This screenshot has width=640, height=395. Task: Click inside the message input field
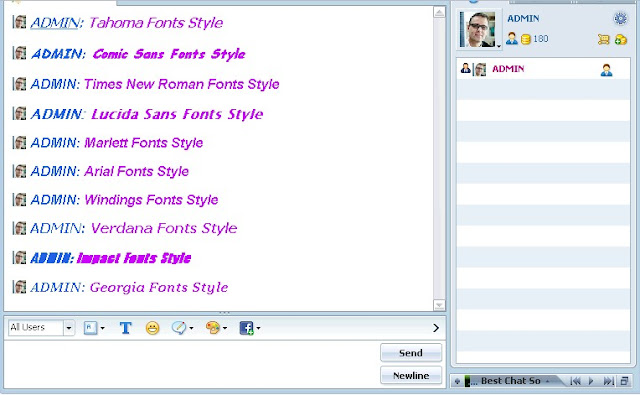point(192,364)
